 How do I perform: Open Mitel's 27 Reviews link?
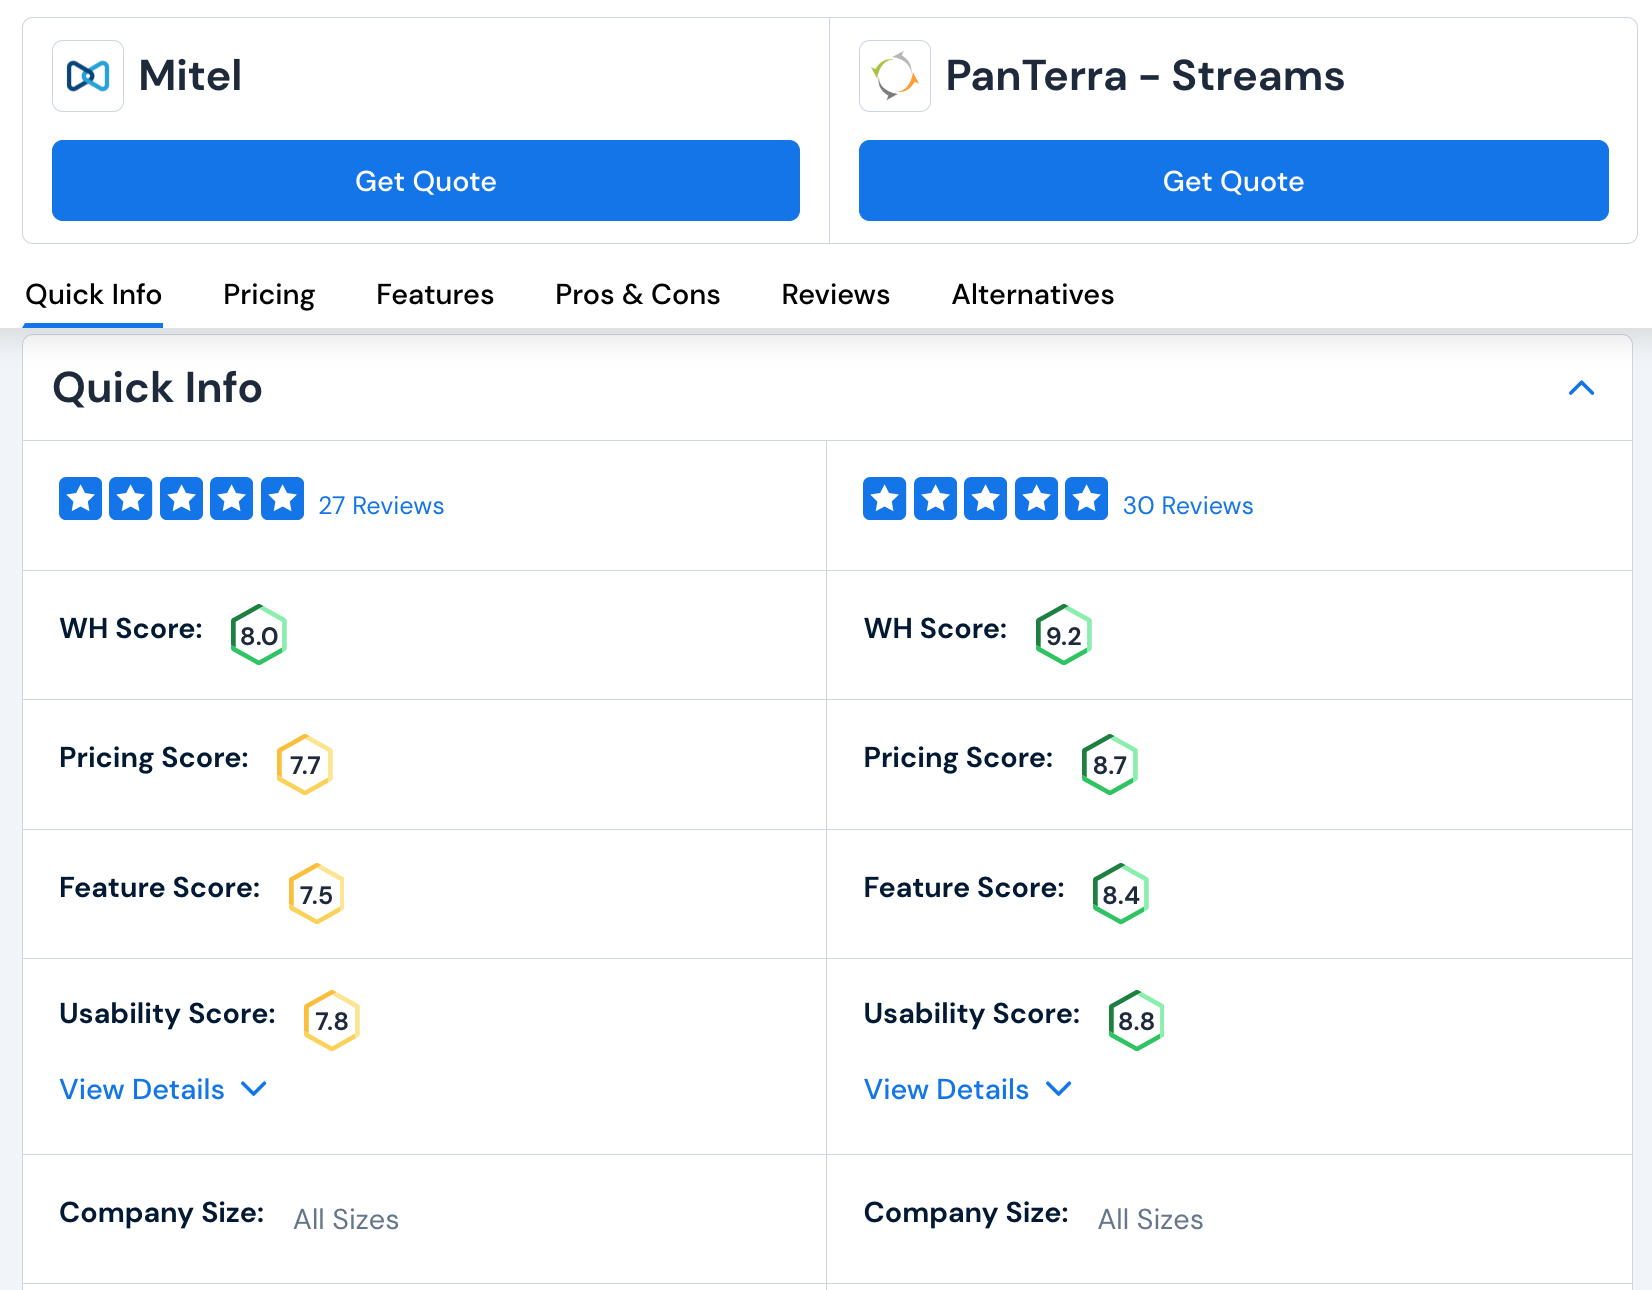[381, 506]
